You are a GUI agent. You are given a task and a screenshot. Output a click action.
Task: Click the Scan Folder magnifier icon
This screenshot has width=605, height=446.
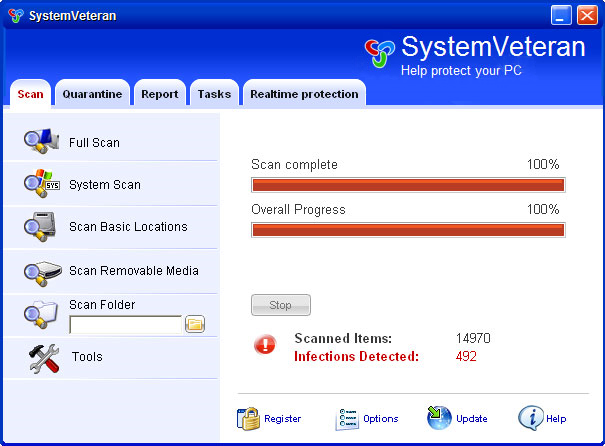(x=41, y=314)
